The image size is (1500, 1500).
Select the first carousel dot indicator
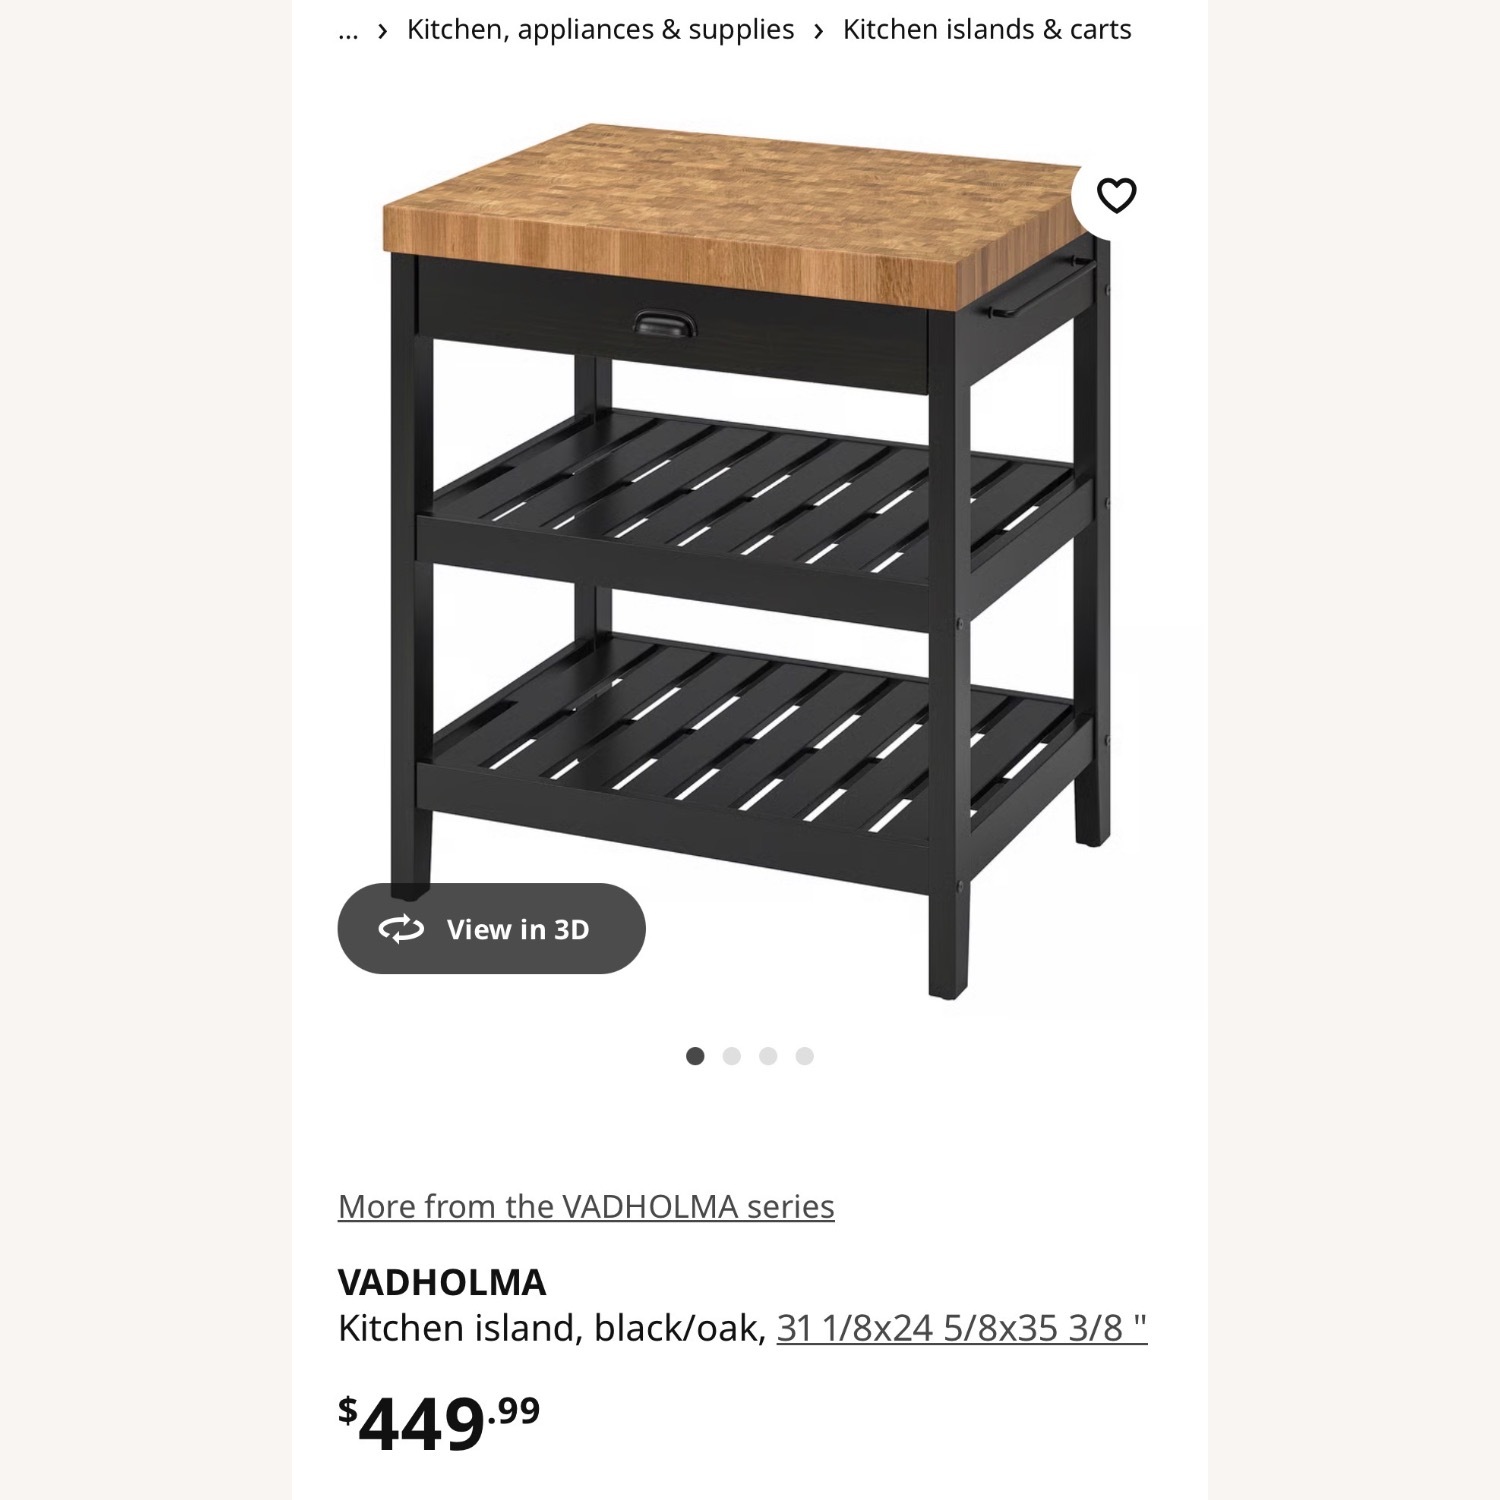(697, 1054)
